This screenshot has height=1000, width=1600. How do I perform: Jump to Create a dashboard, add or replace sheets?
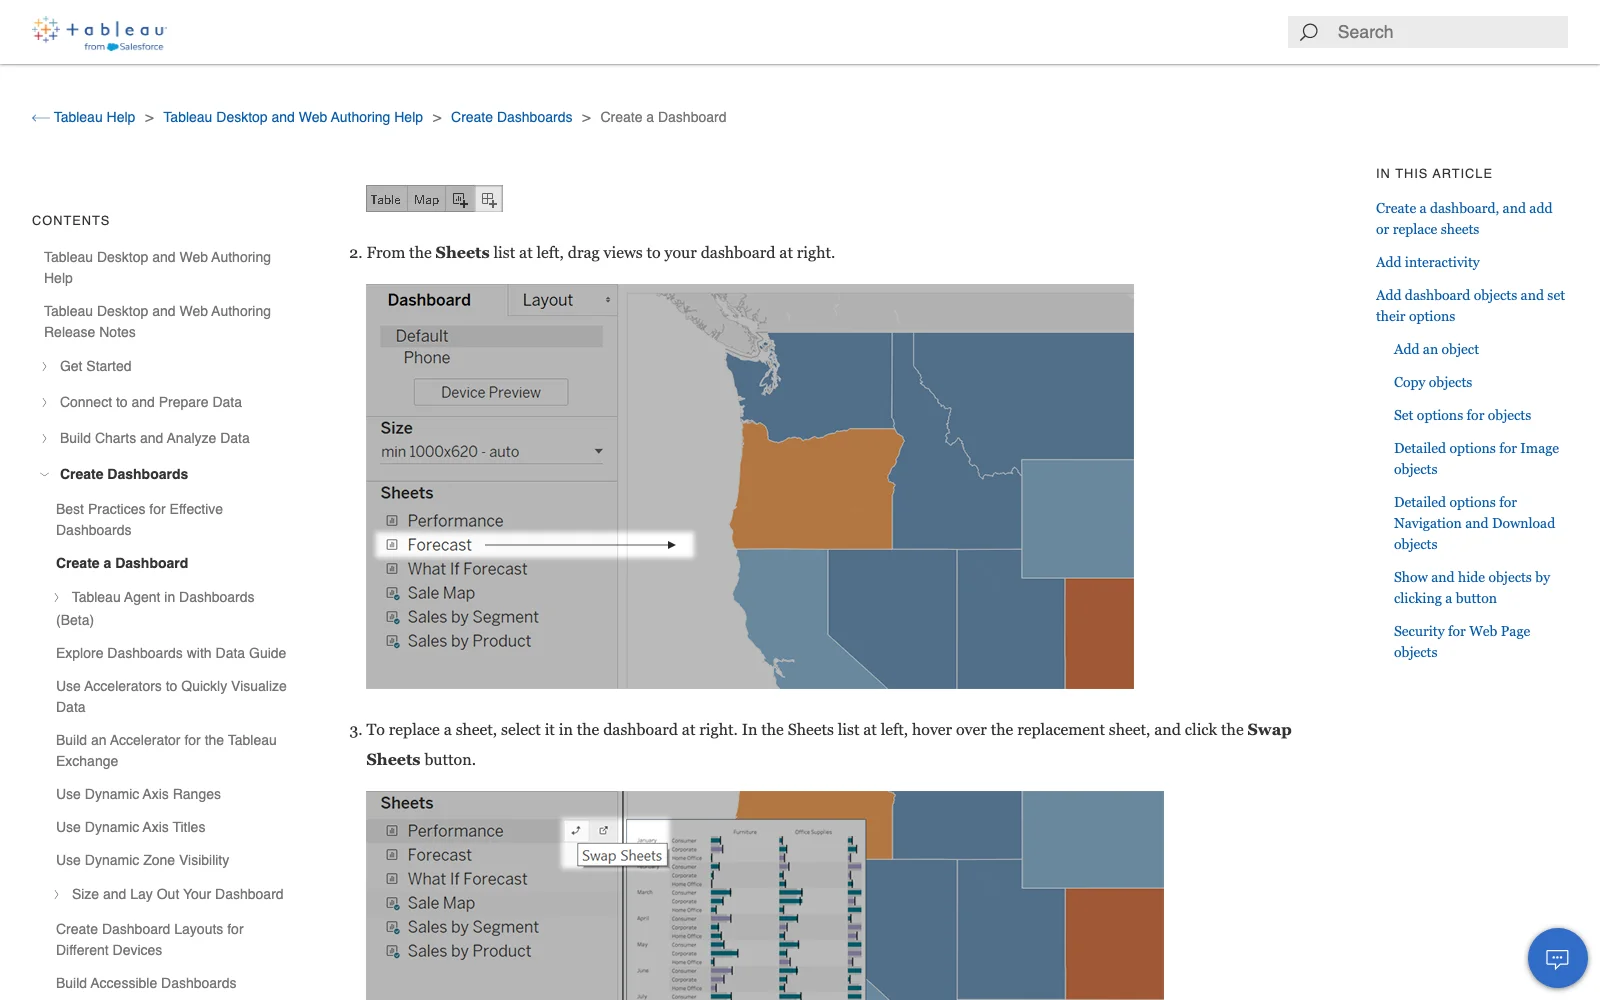pos(1464,218)
